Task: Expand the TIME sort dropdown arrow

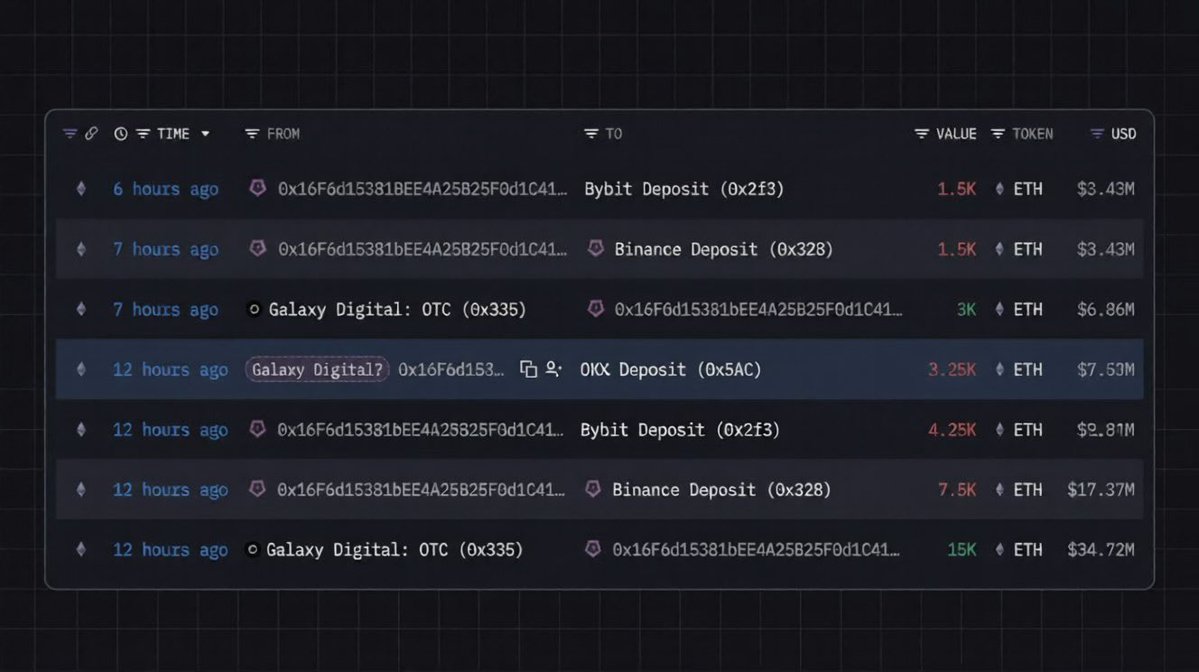Action: 205,134
